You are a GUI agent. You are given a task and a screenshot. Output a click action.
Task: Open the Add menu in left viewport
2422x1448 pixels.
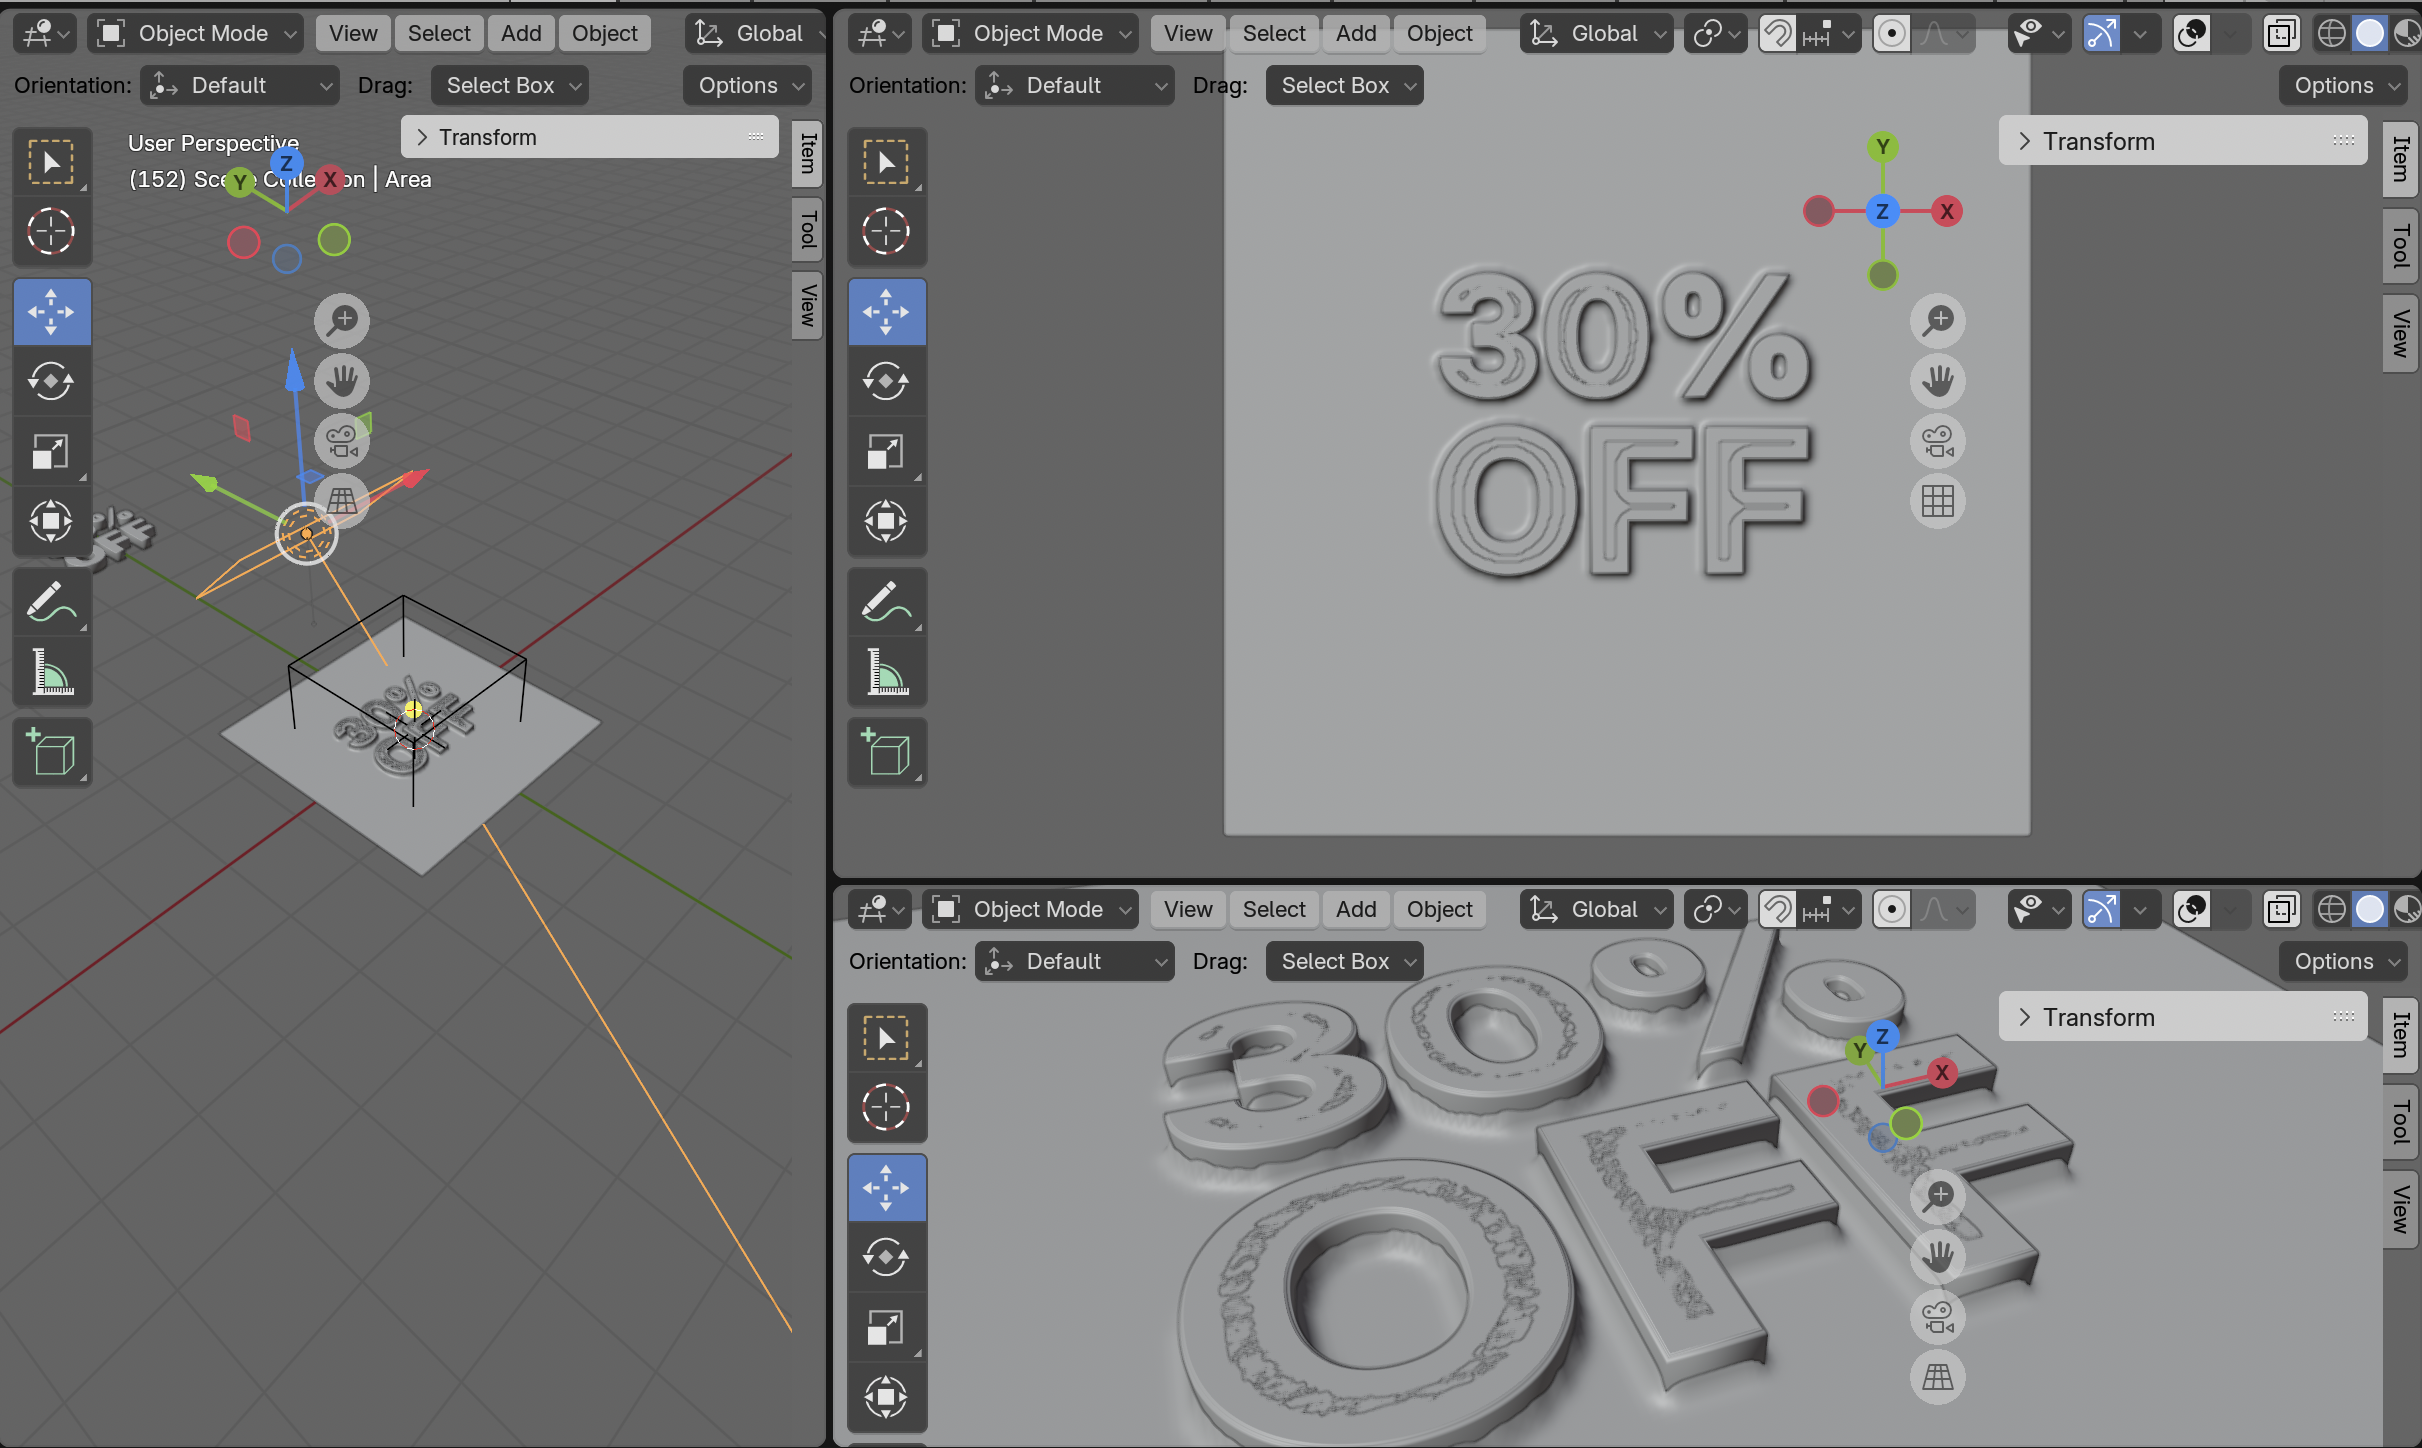click(521, 34)
